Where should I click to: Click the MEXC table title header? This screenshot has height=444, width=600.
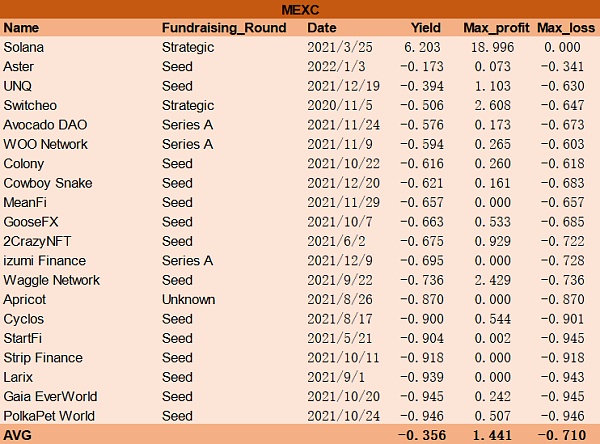click(300, 10)
